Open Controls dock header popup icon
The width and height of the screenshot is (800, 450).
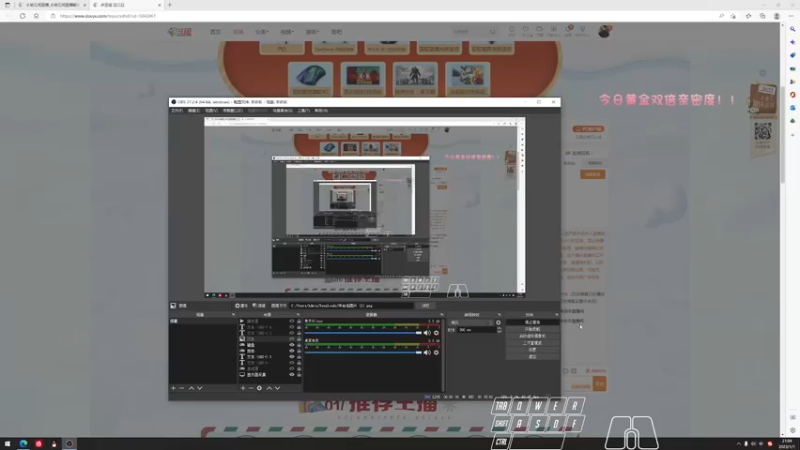[x=557, y=315]
